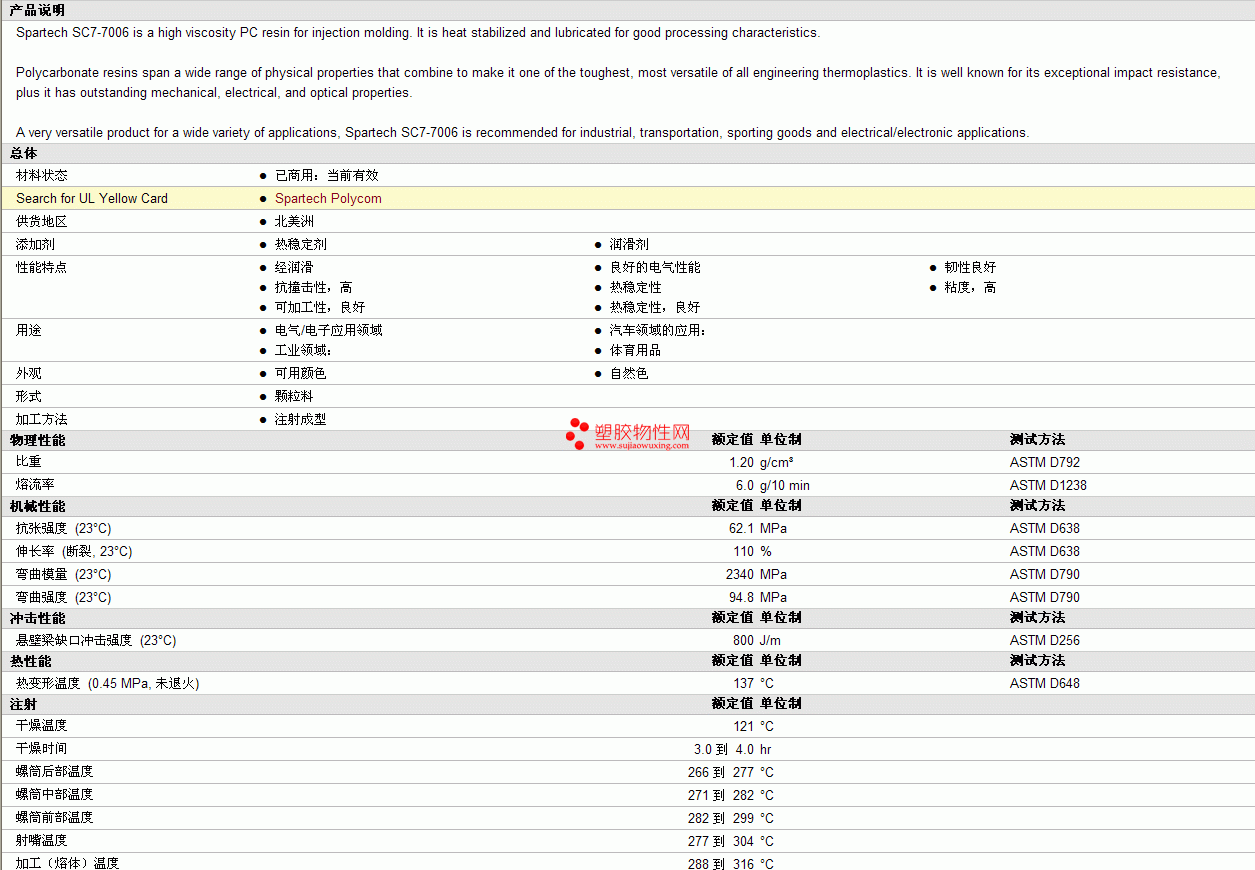Click the '伸长率 (断裂, 23°C)' property name
1255x870 pixels.
(74, 551)
